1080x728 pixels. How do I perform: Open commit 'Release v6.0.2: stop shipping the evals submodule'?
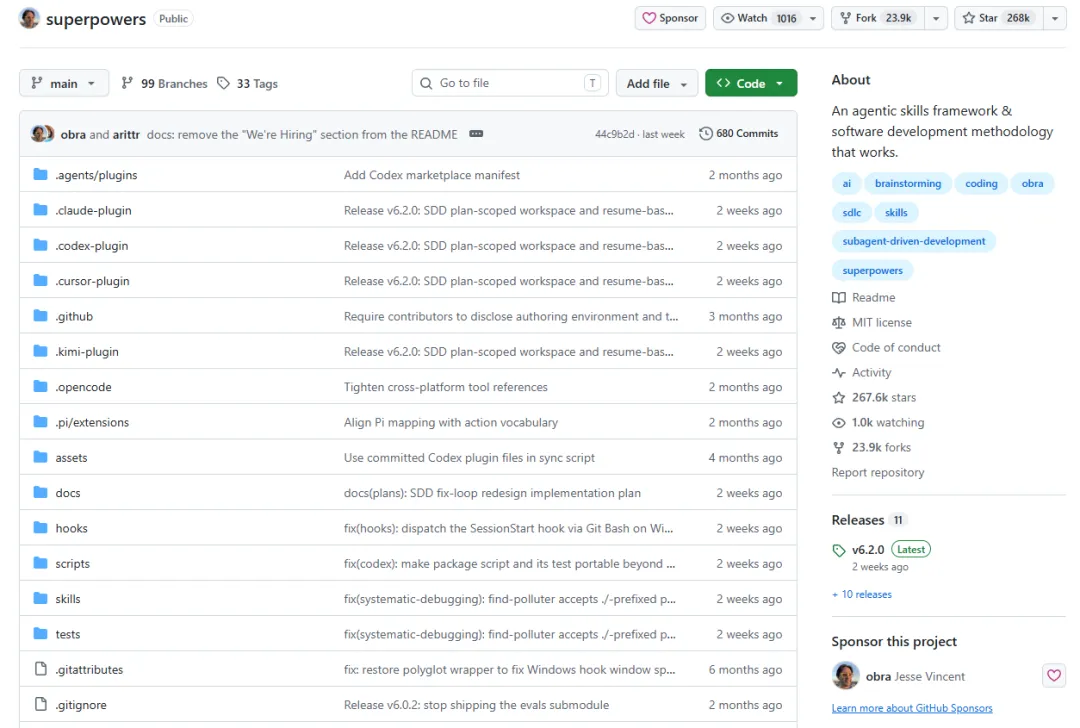pos(476,705)
